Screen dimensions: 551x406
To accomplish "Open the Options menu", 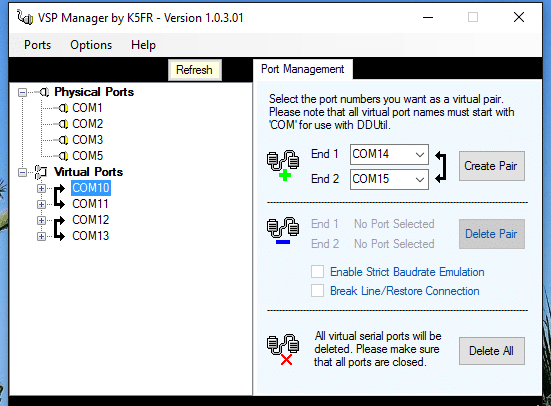I will pos(91,45).
